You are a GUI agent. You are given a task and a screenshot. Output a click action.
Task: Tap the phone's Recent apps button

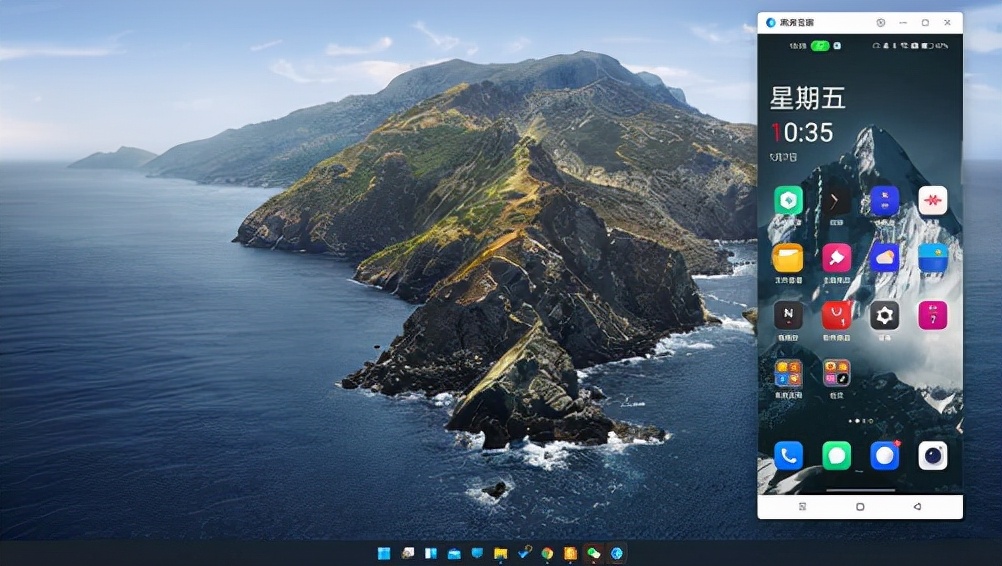[x=803, y=507]
